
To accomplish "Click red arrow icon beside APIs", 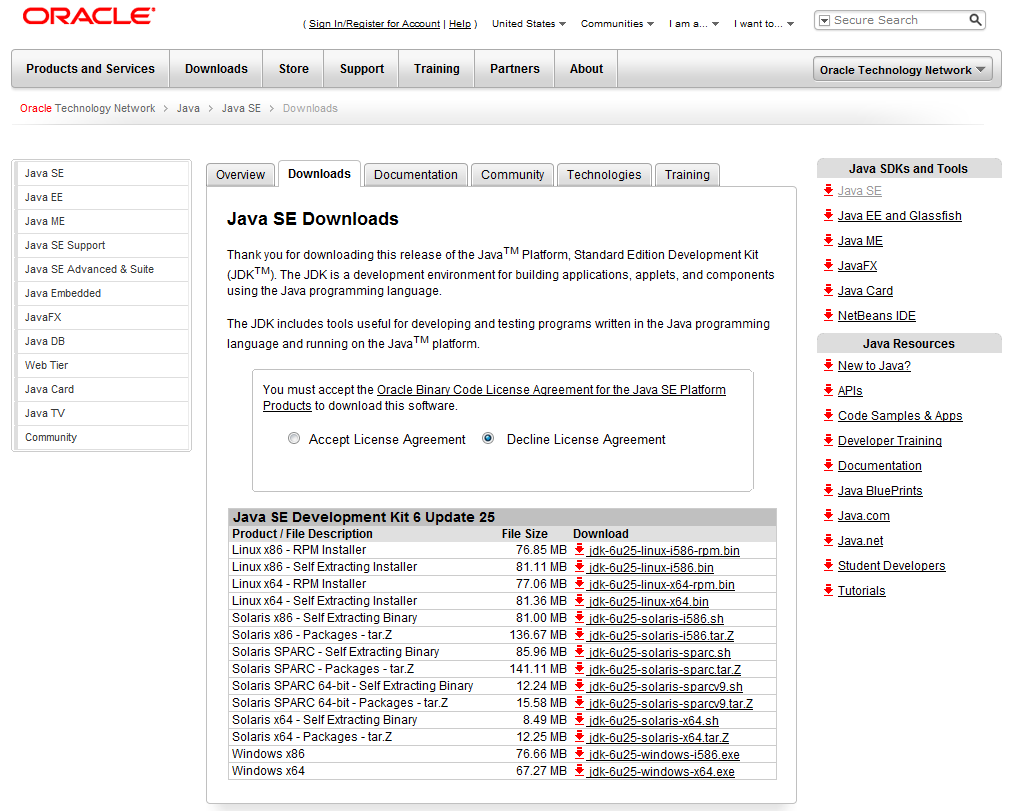I will (828, 390).
